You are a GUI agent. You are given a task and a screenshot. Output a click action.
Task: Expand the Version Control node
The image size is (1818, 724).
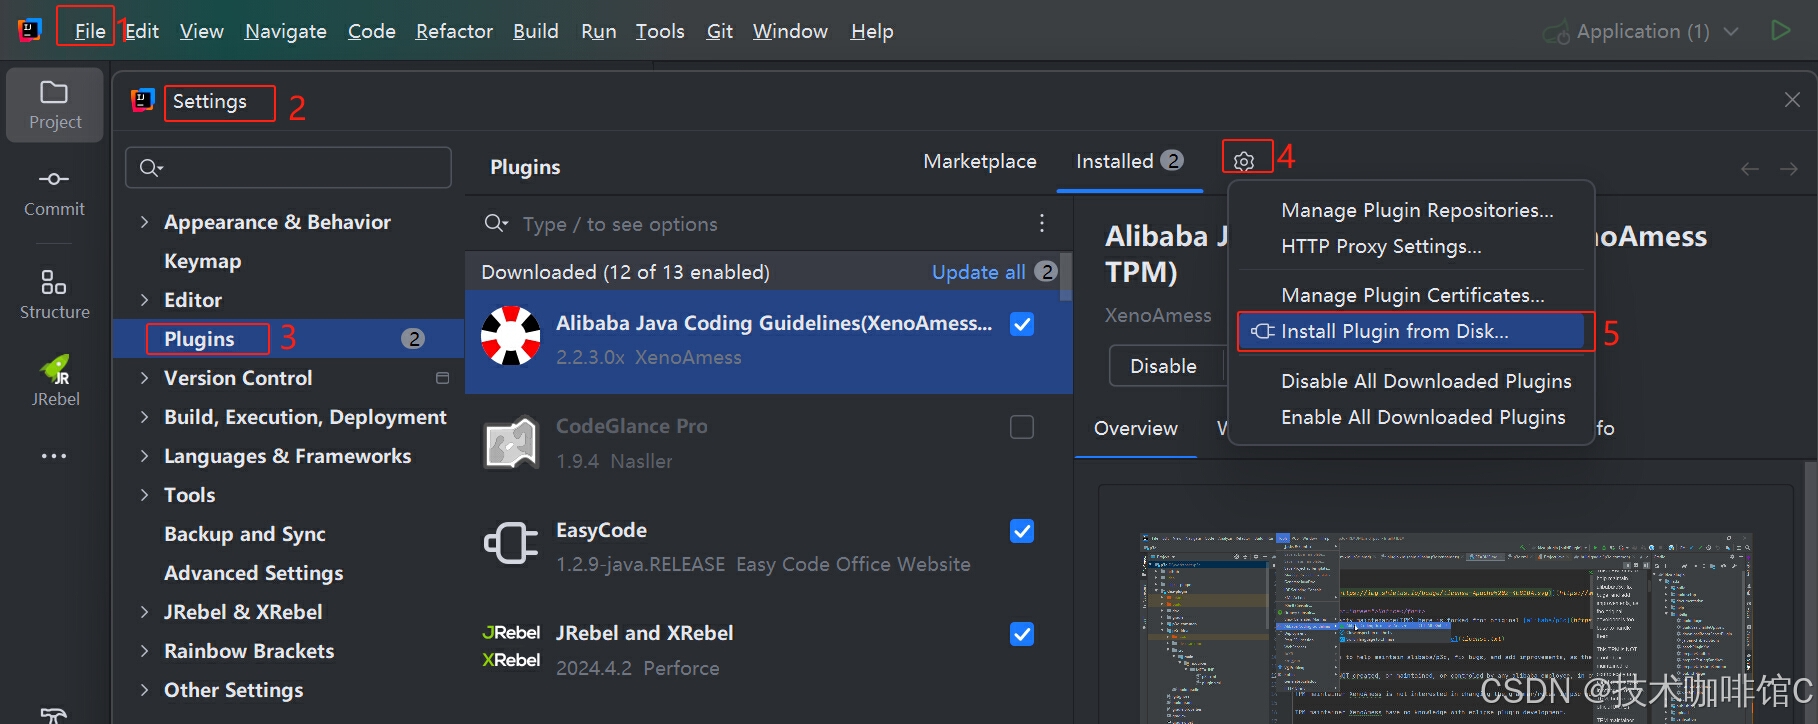144,378
